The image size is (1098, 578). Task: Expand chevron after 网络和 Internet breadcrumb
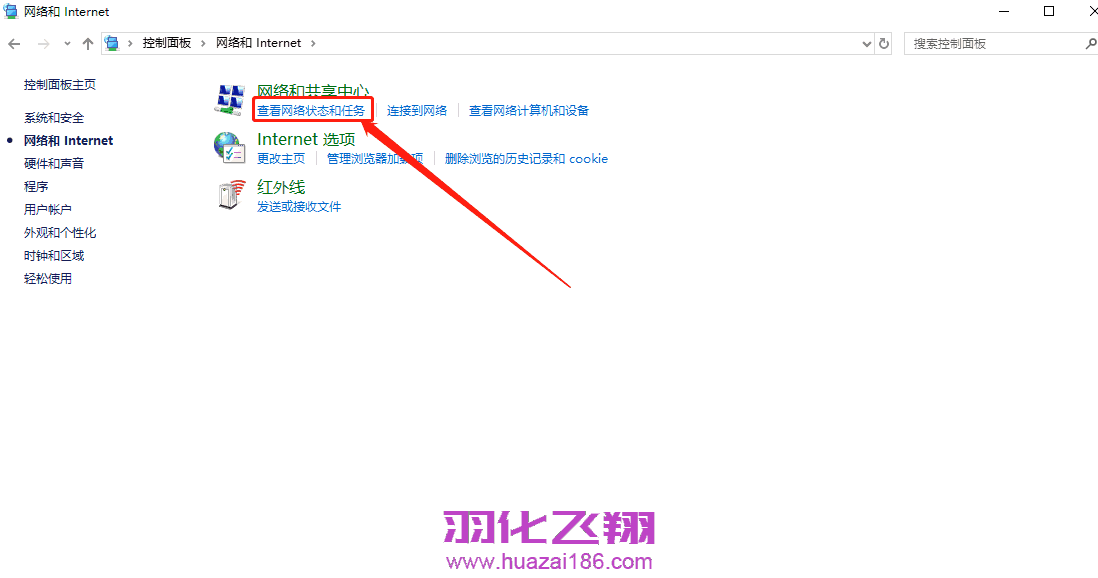click(x=313, y=43)
